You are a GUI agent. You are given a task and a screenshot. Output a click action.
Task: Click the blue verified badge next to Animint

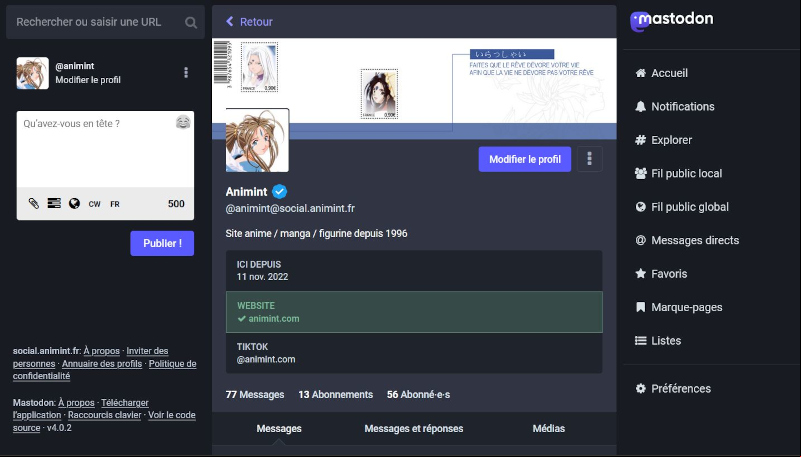[x=279, y=191]
